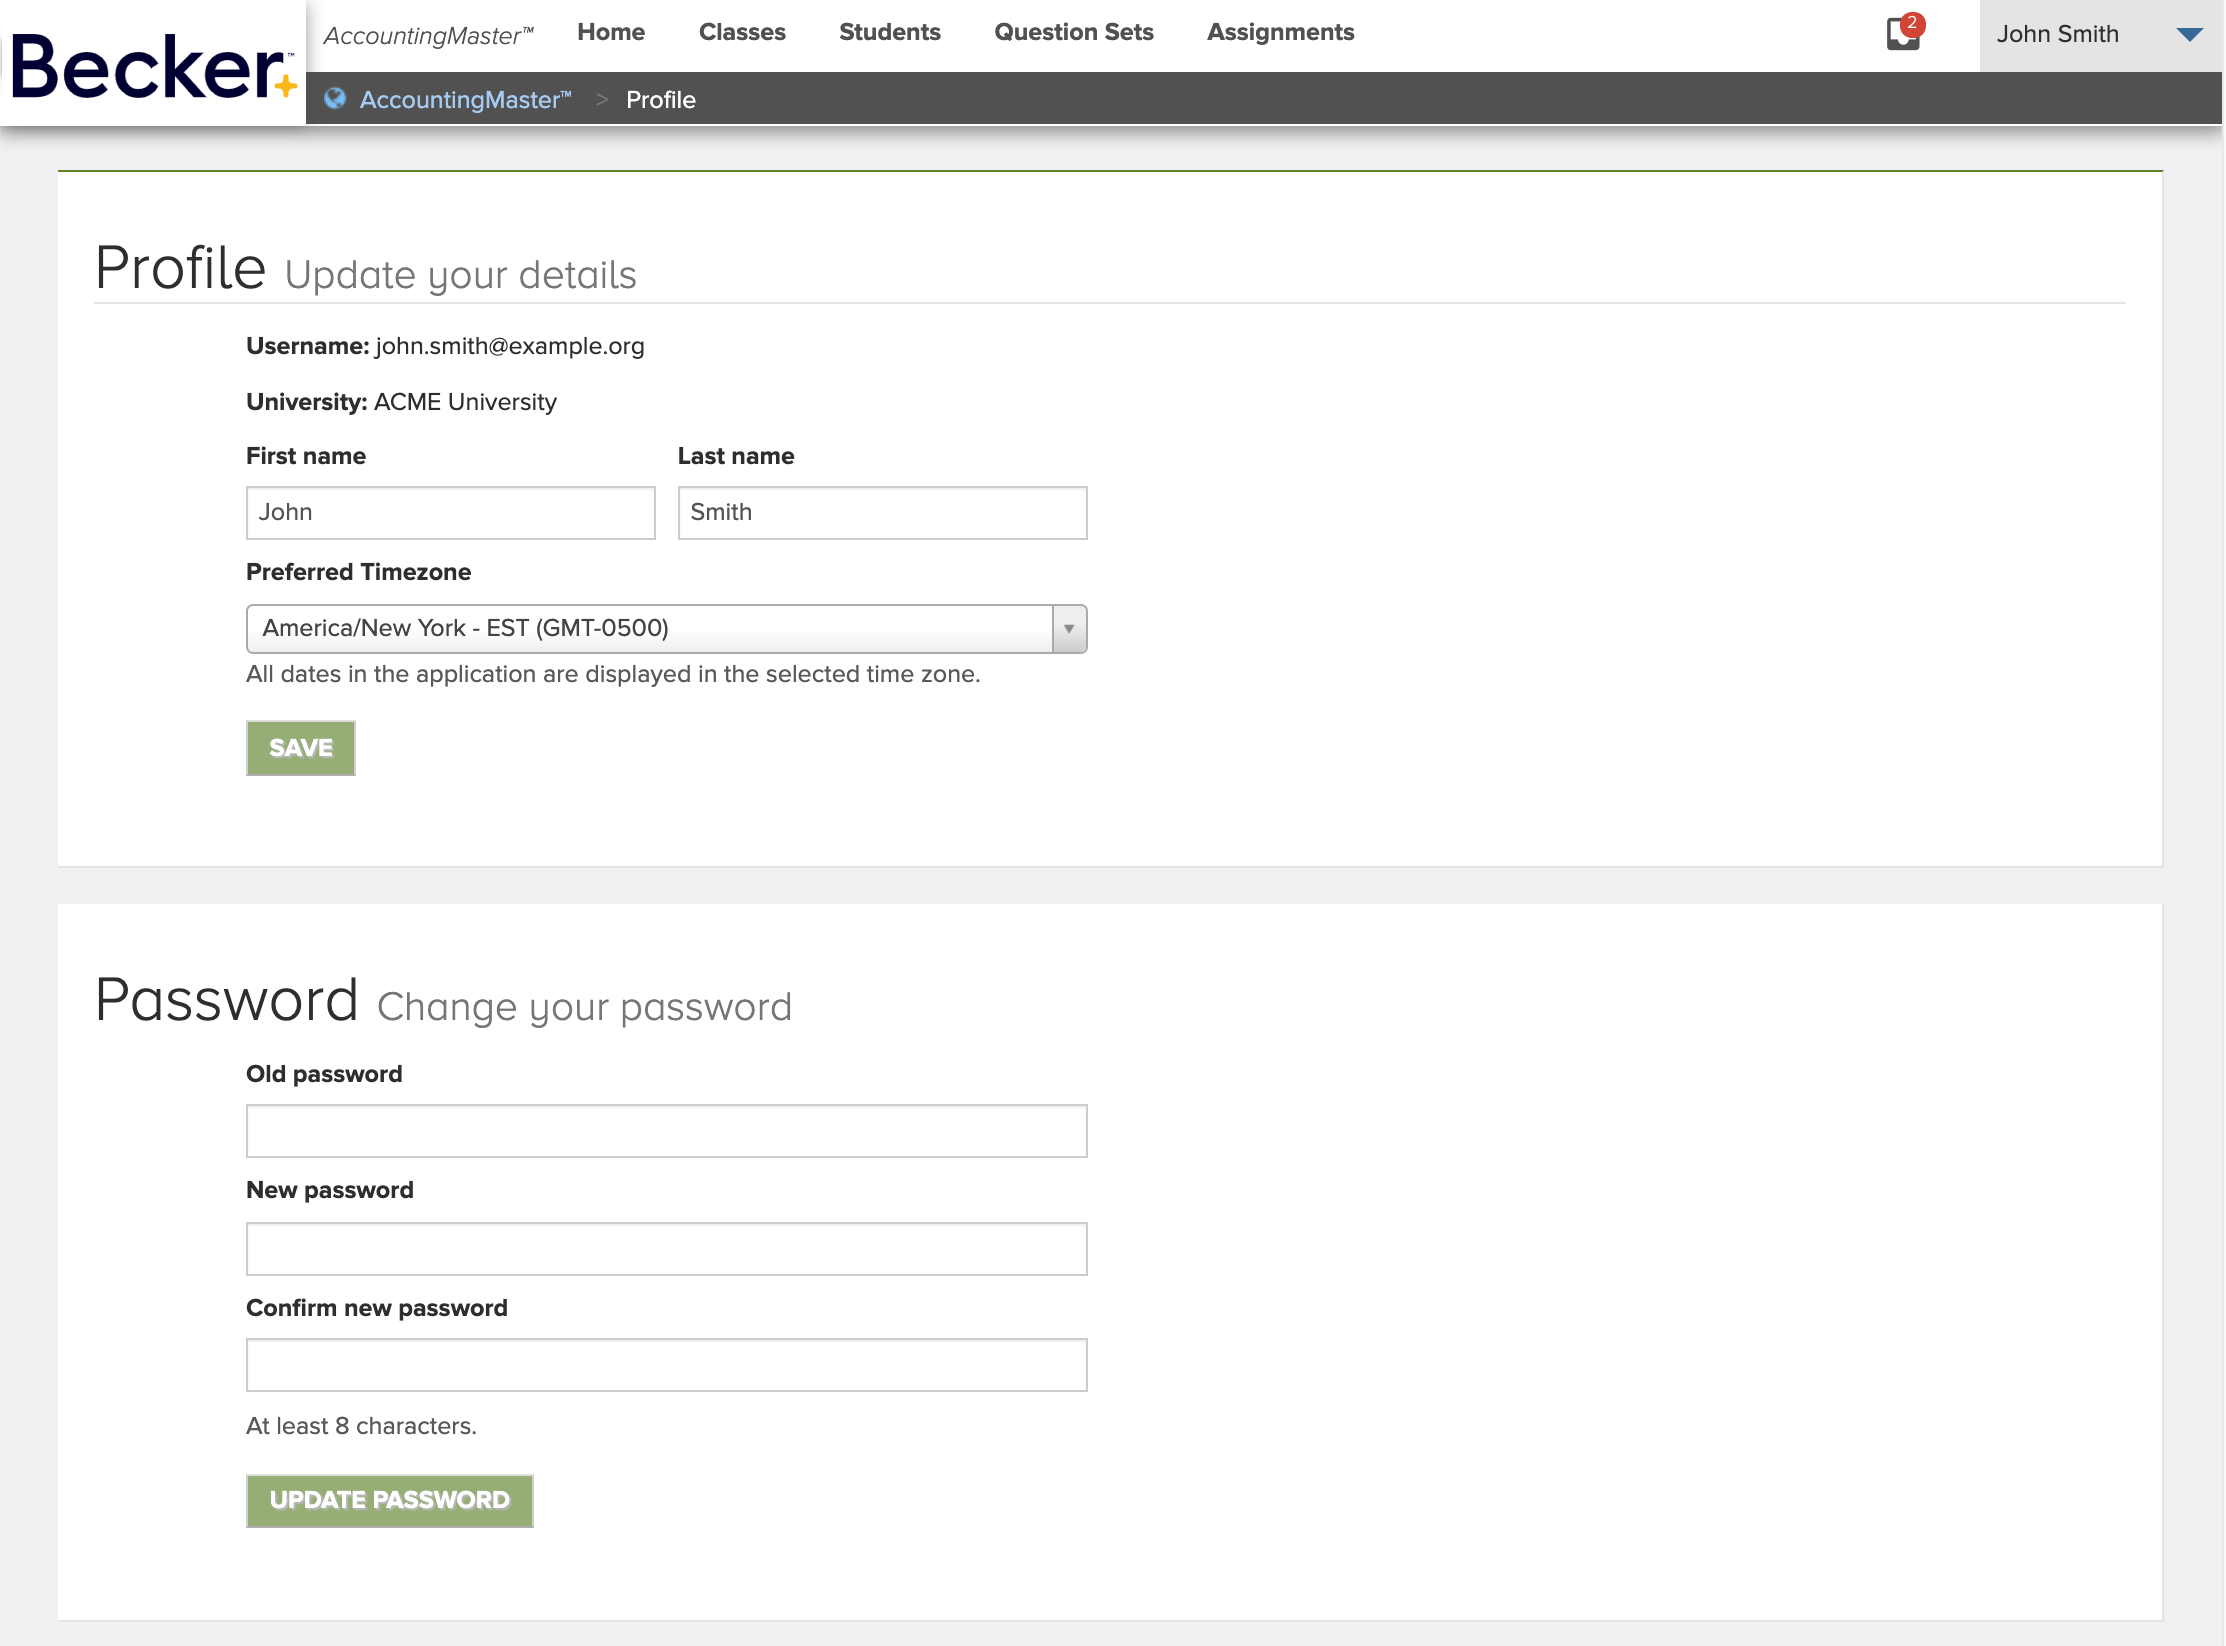The width and height of the screenshot is (2226, 1646).
Task: Open the Students menu
Action: [889, 32]
